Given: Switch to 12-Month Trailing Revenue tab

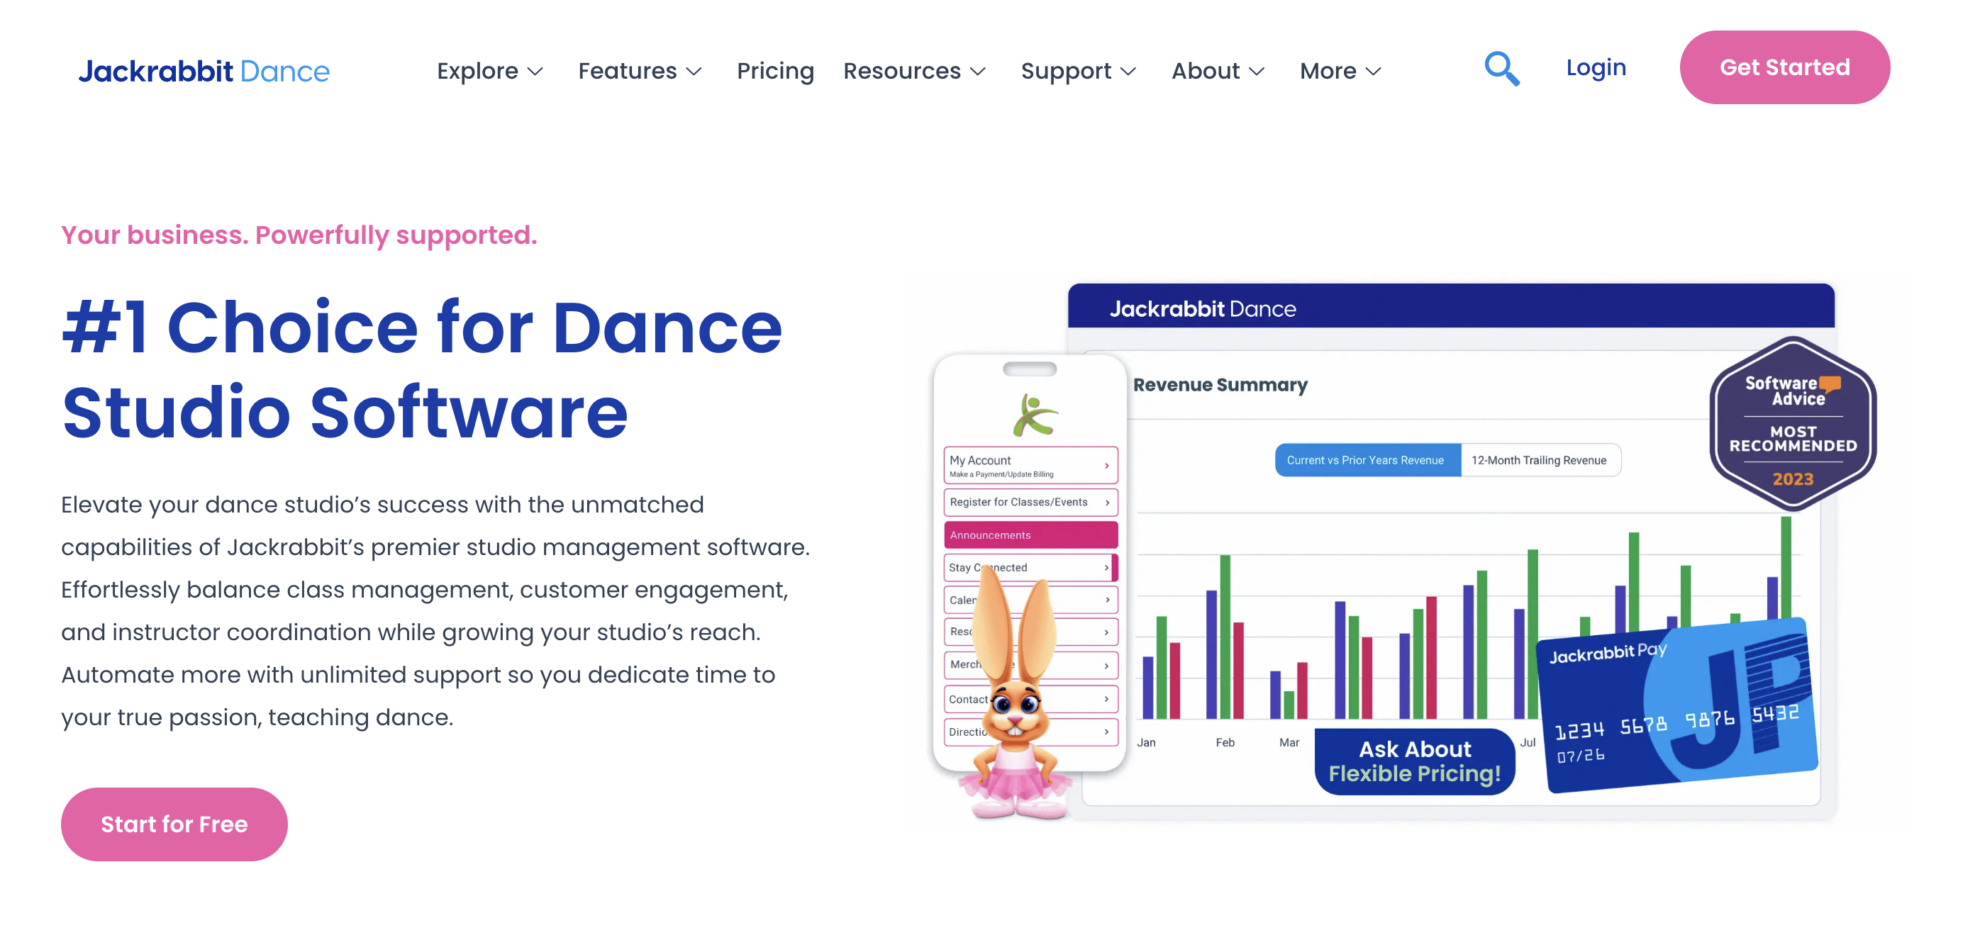Looking at the screenshot, I should (x=1540, y=460).
